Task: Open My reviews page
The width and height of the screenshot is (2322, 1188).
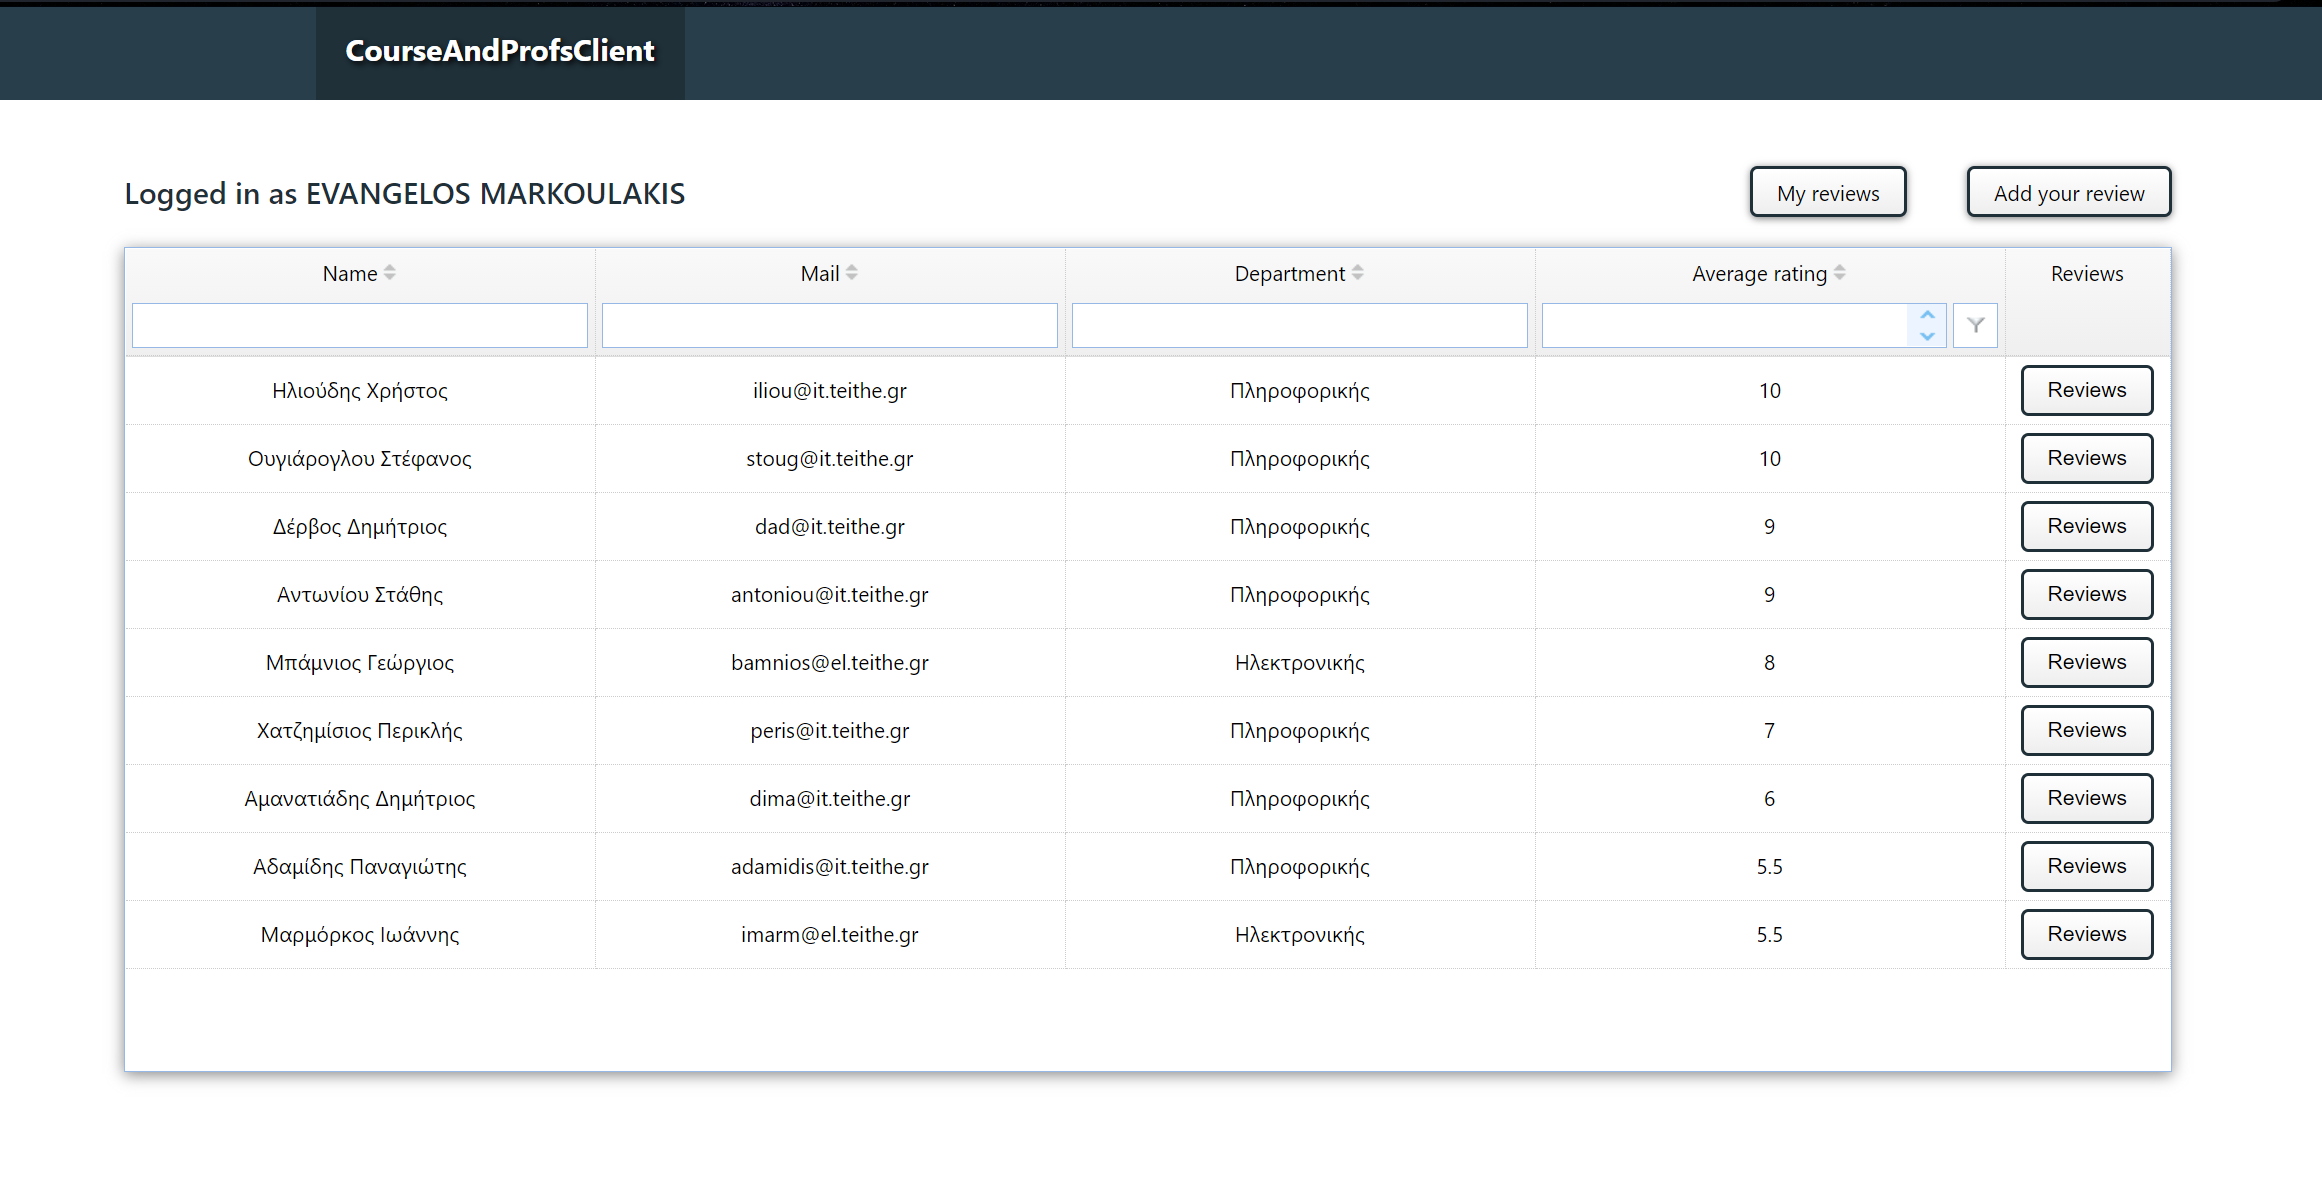Action: (x=1828, y=192)
